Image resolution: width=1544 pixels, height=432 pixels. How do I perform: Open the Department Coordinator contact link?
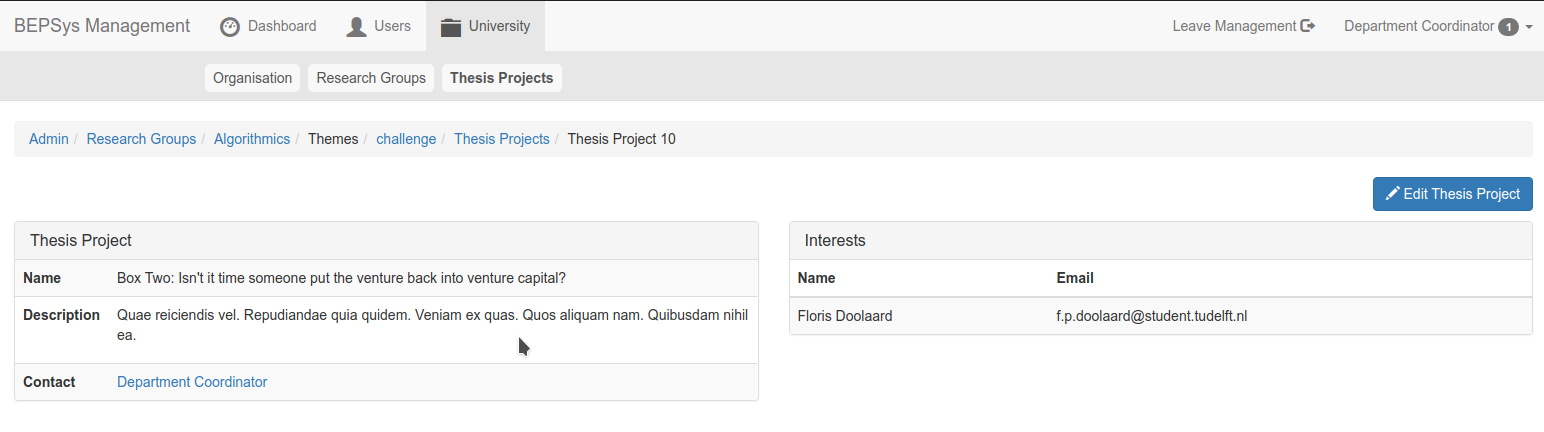pyautogui.click(x=192, y=382)
